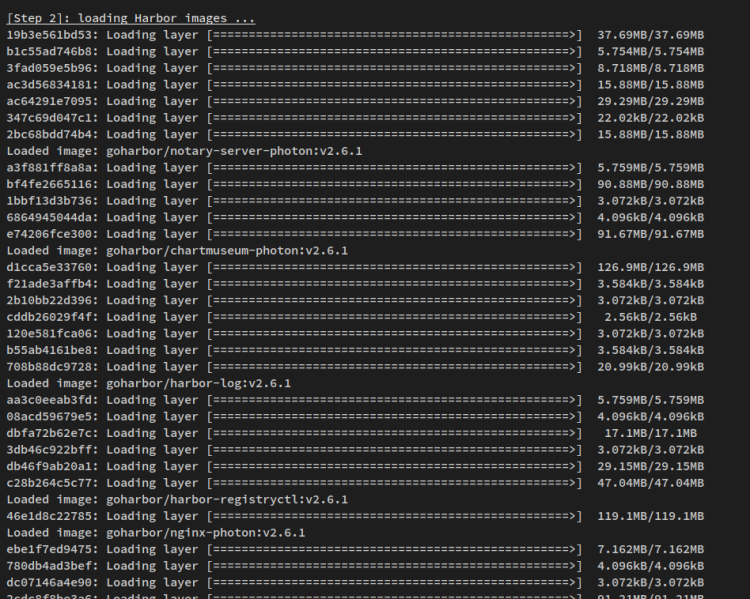Click the 29.29MB/29.29MB size value
Image resolution: width=750 pixels, height=599 pixels.
(651, 101)
